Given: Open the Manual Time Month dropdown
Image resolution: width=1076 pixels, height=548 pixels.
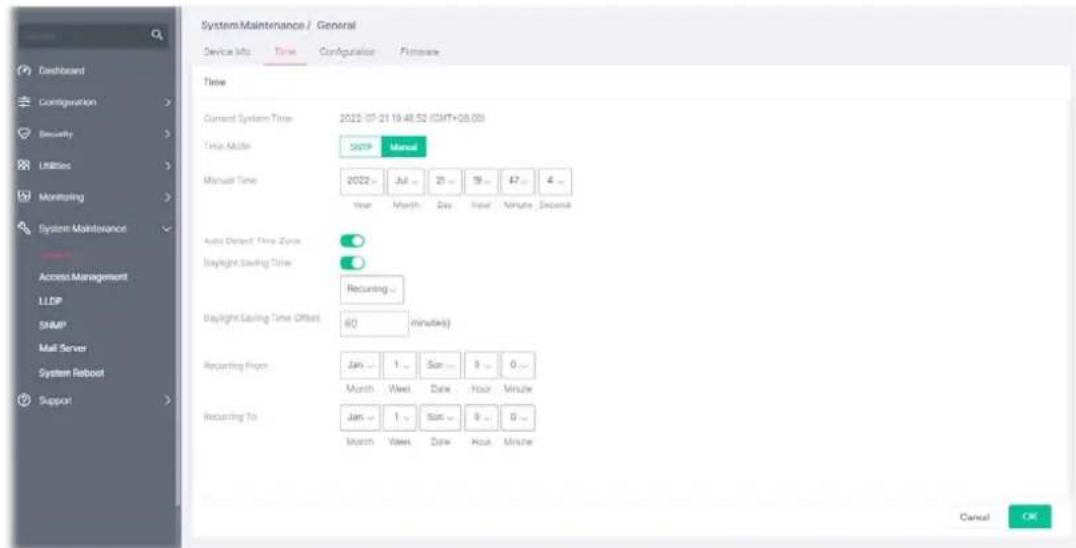Looking at the screenshot, I should click(406, 182).
